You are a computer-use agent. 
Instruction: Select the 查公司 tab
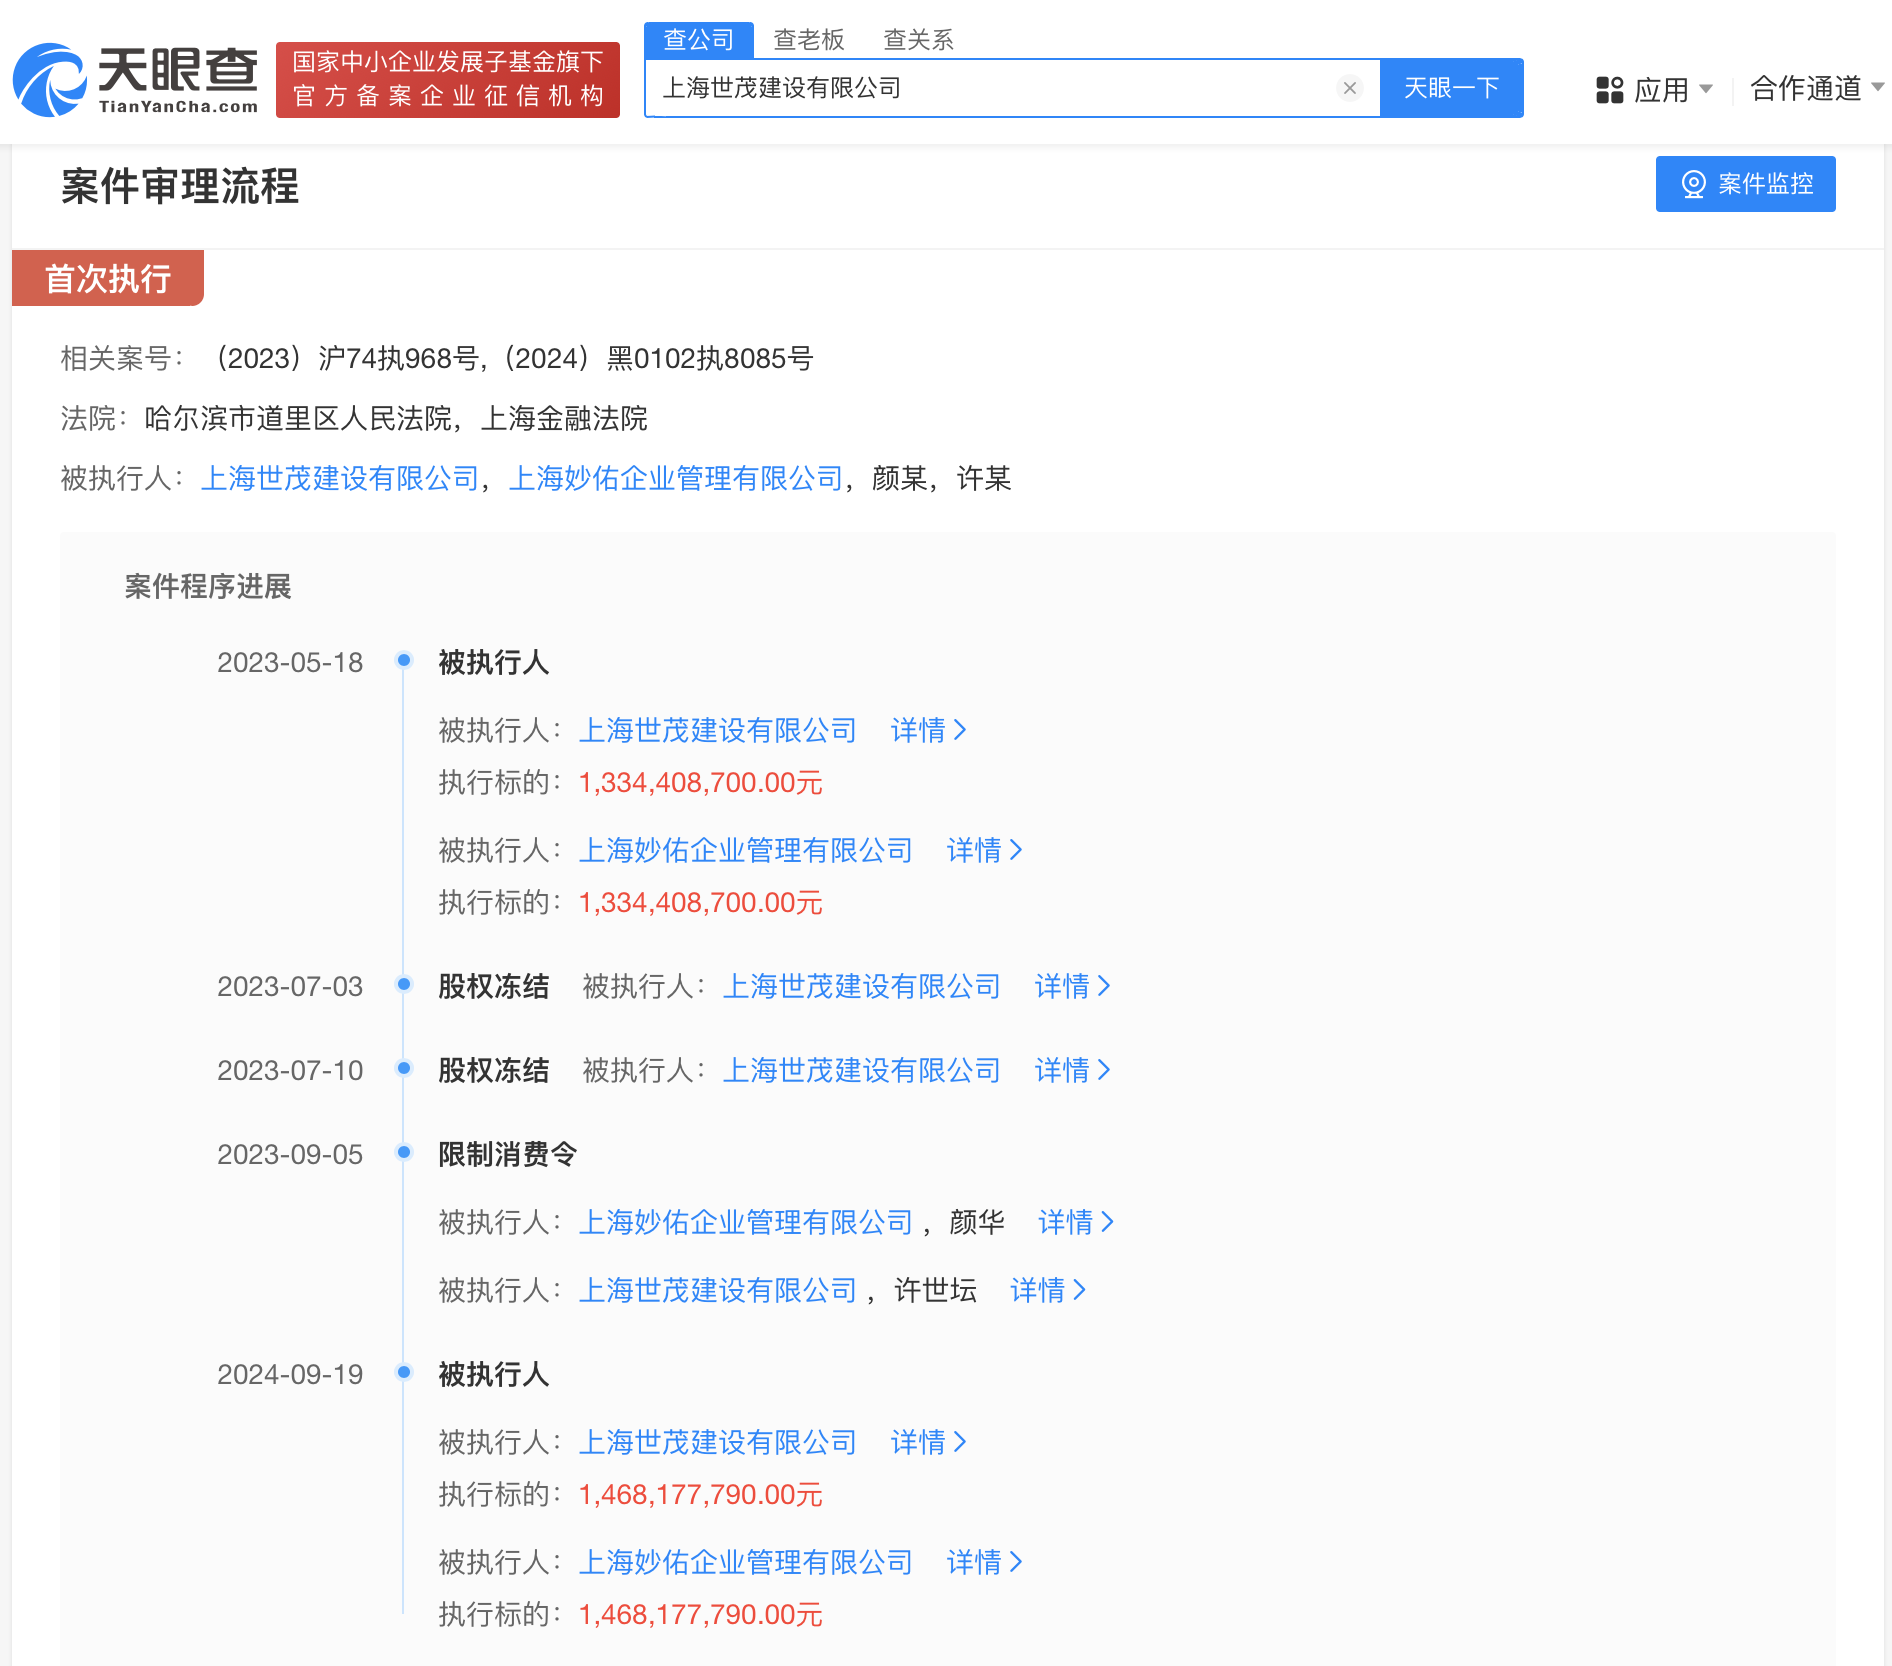point(698,40)
